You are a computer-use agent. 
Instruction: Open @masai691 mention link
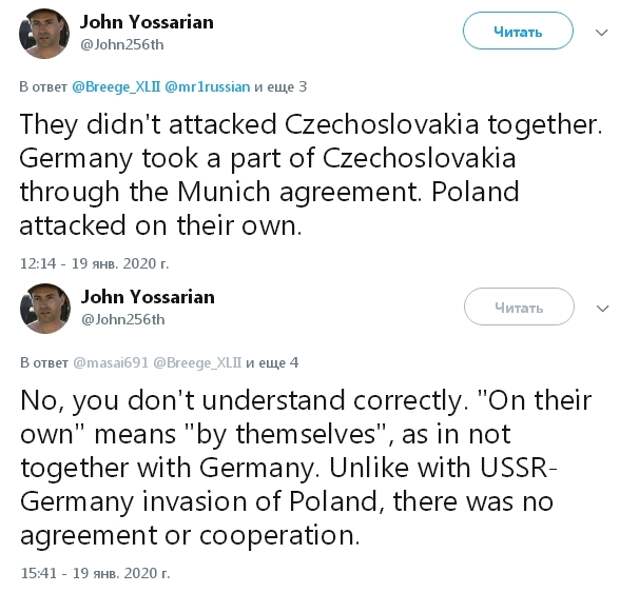pos(111,363)
